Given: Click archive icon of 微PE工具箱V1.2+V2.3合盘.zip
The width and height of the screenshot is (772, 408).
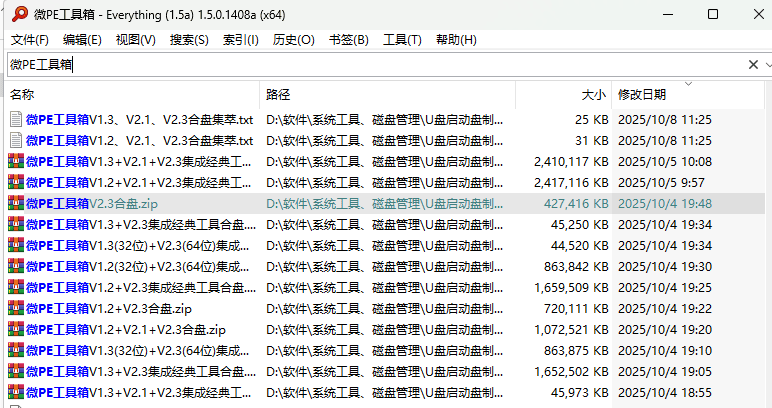Looking at the screenshot, I should pyautogui.click(x=15, y=308).
